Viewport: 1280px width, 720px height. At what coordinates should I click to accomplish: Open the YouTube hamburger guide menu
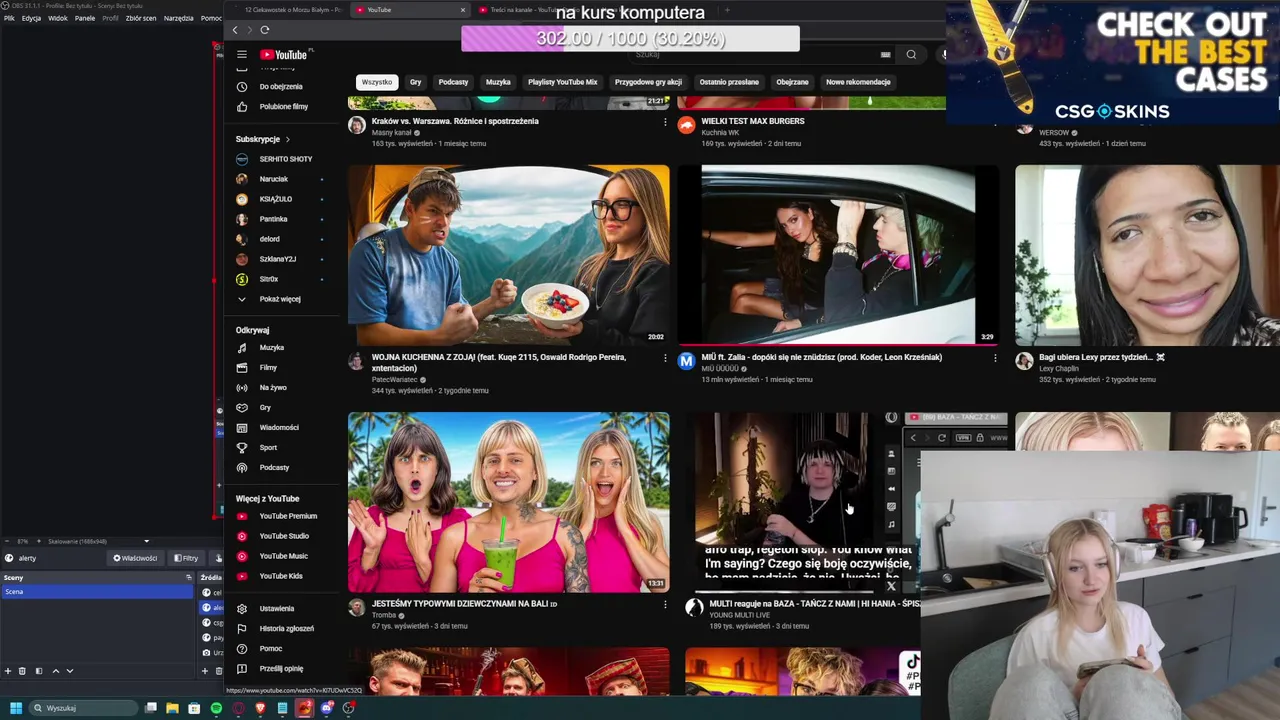[241, 55]
